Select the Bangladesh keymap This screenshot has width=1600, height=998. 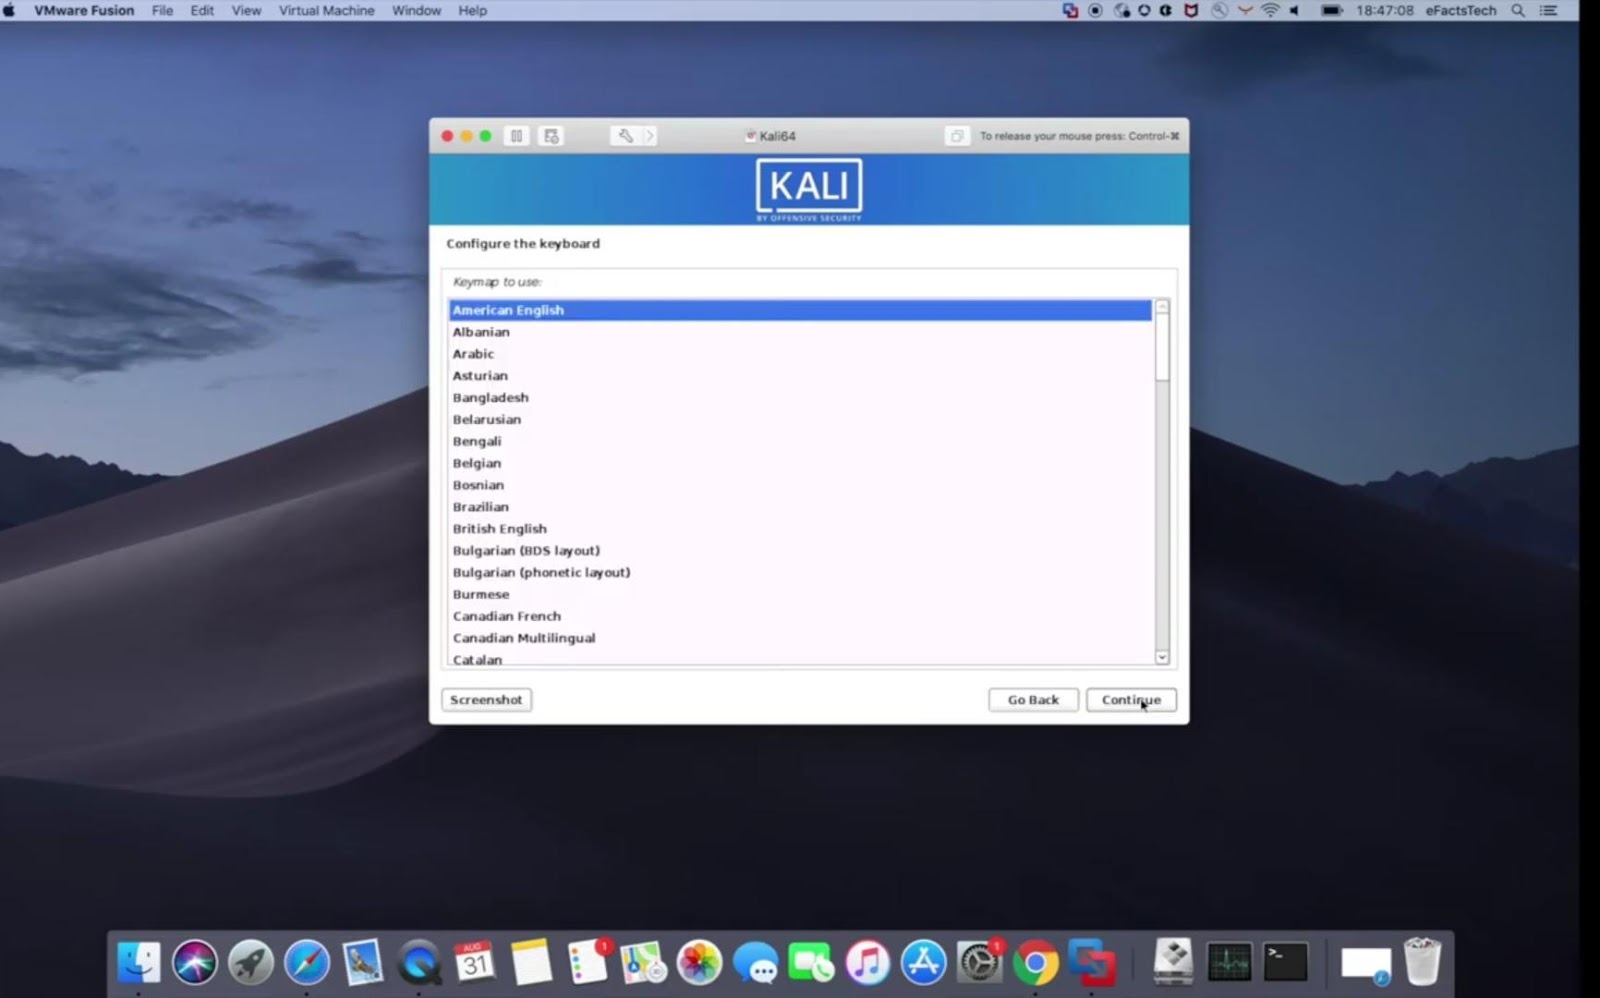[x=800, y=398]
